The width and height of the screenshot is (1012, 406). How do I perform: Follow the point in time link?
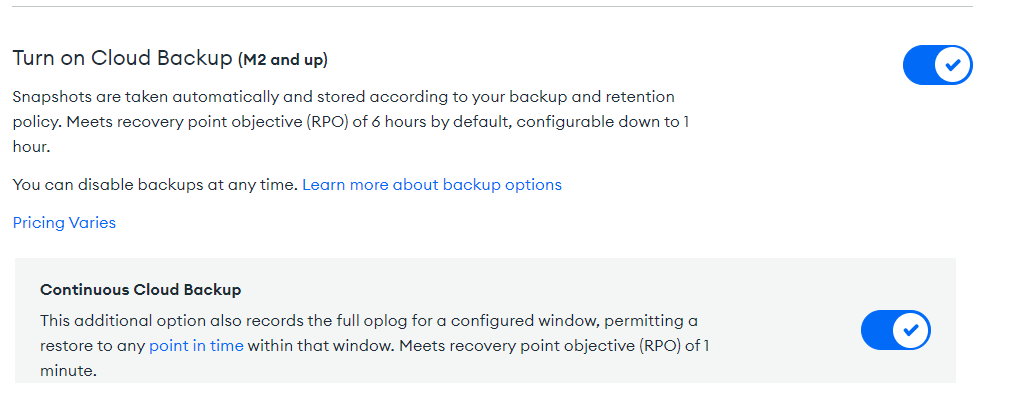(x=196, y=346)
